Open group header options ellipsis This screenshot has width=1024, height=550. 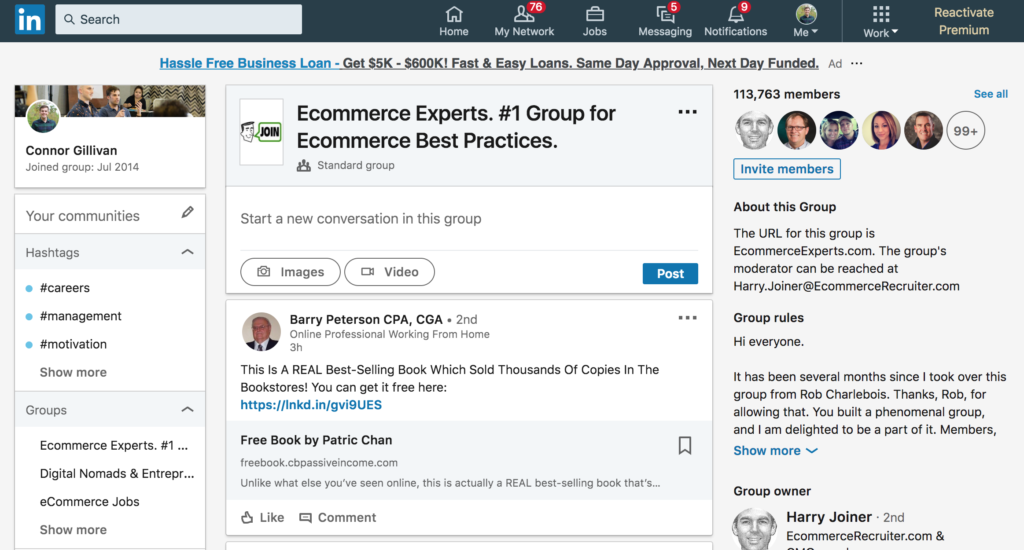click(687, 112)
